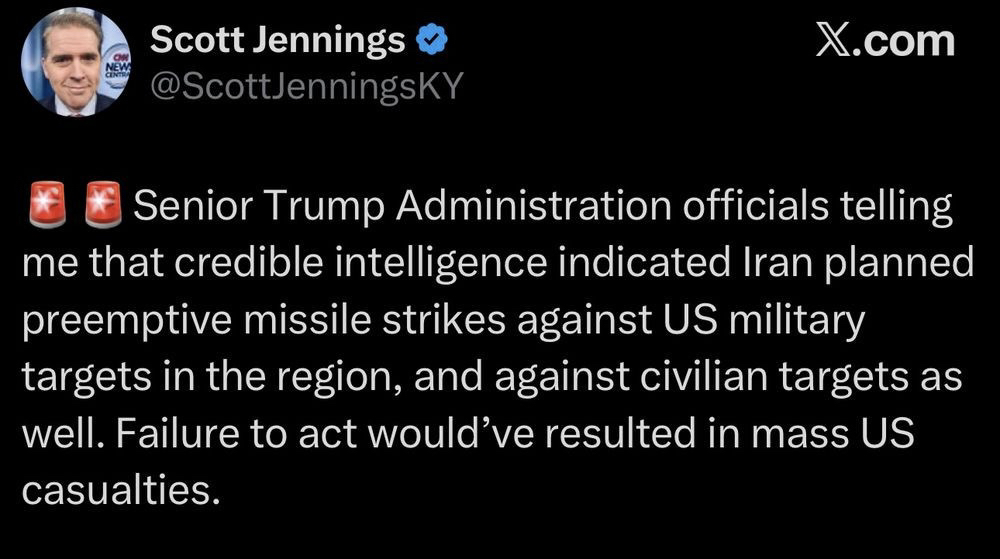
Task: Click the X logo in the watermark
Action: pos(833,42)
